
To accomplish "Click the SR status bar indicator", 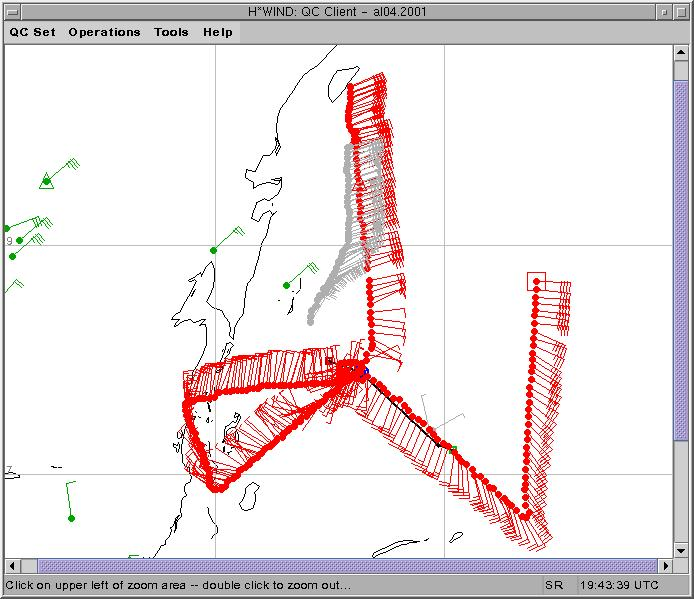I will 553,585.
